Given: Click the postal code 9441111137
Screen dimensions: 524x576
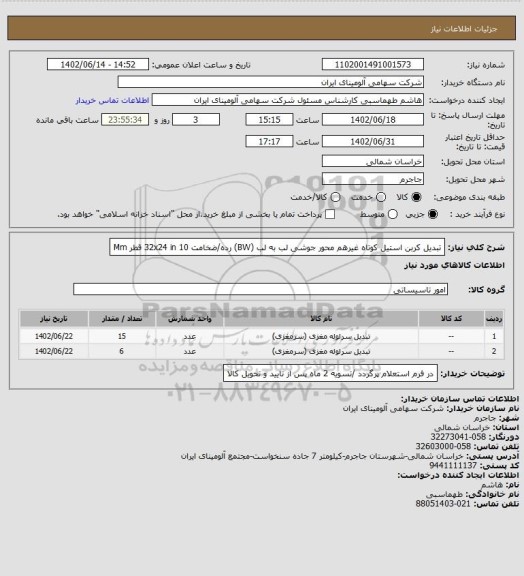Looking at the screenshot, I should click(453, 465).
